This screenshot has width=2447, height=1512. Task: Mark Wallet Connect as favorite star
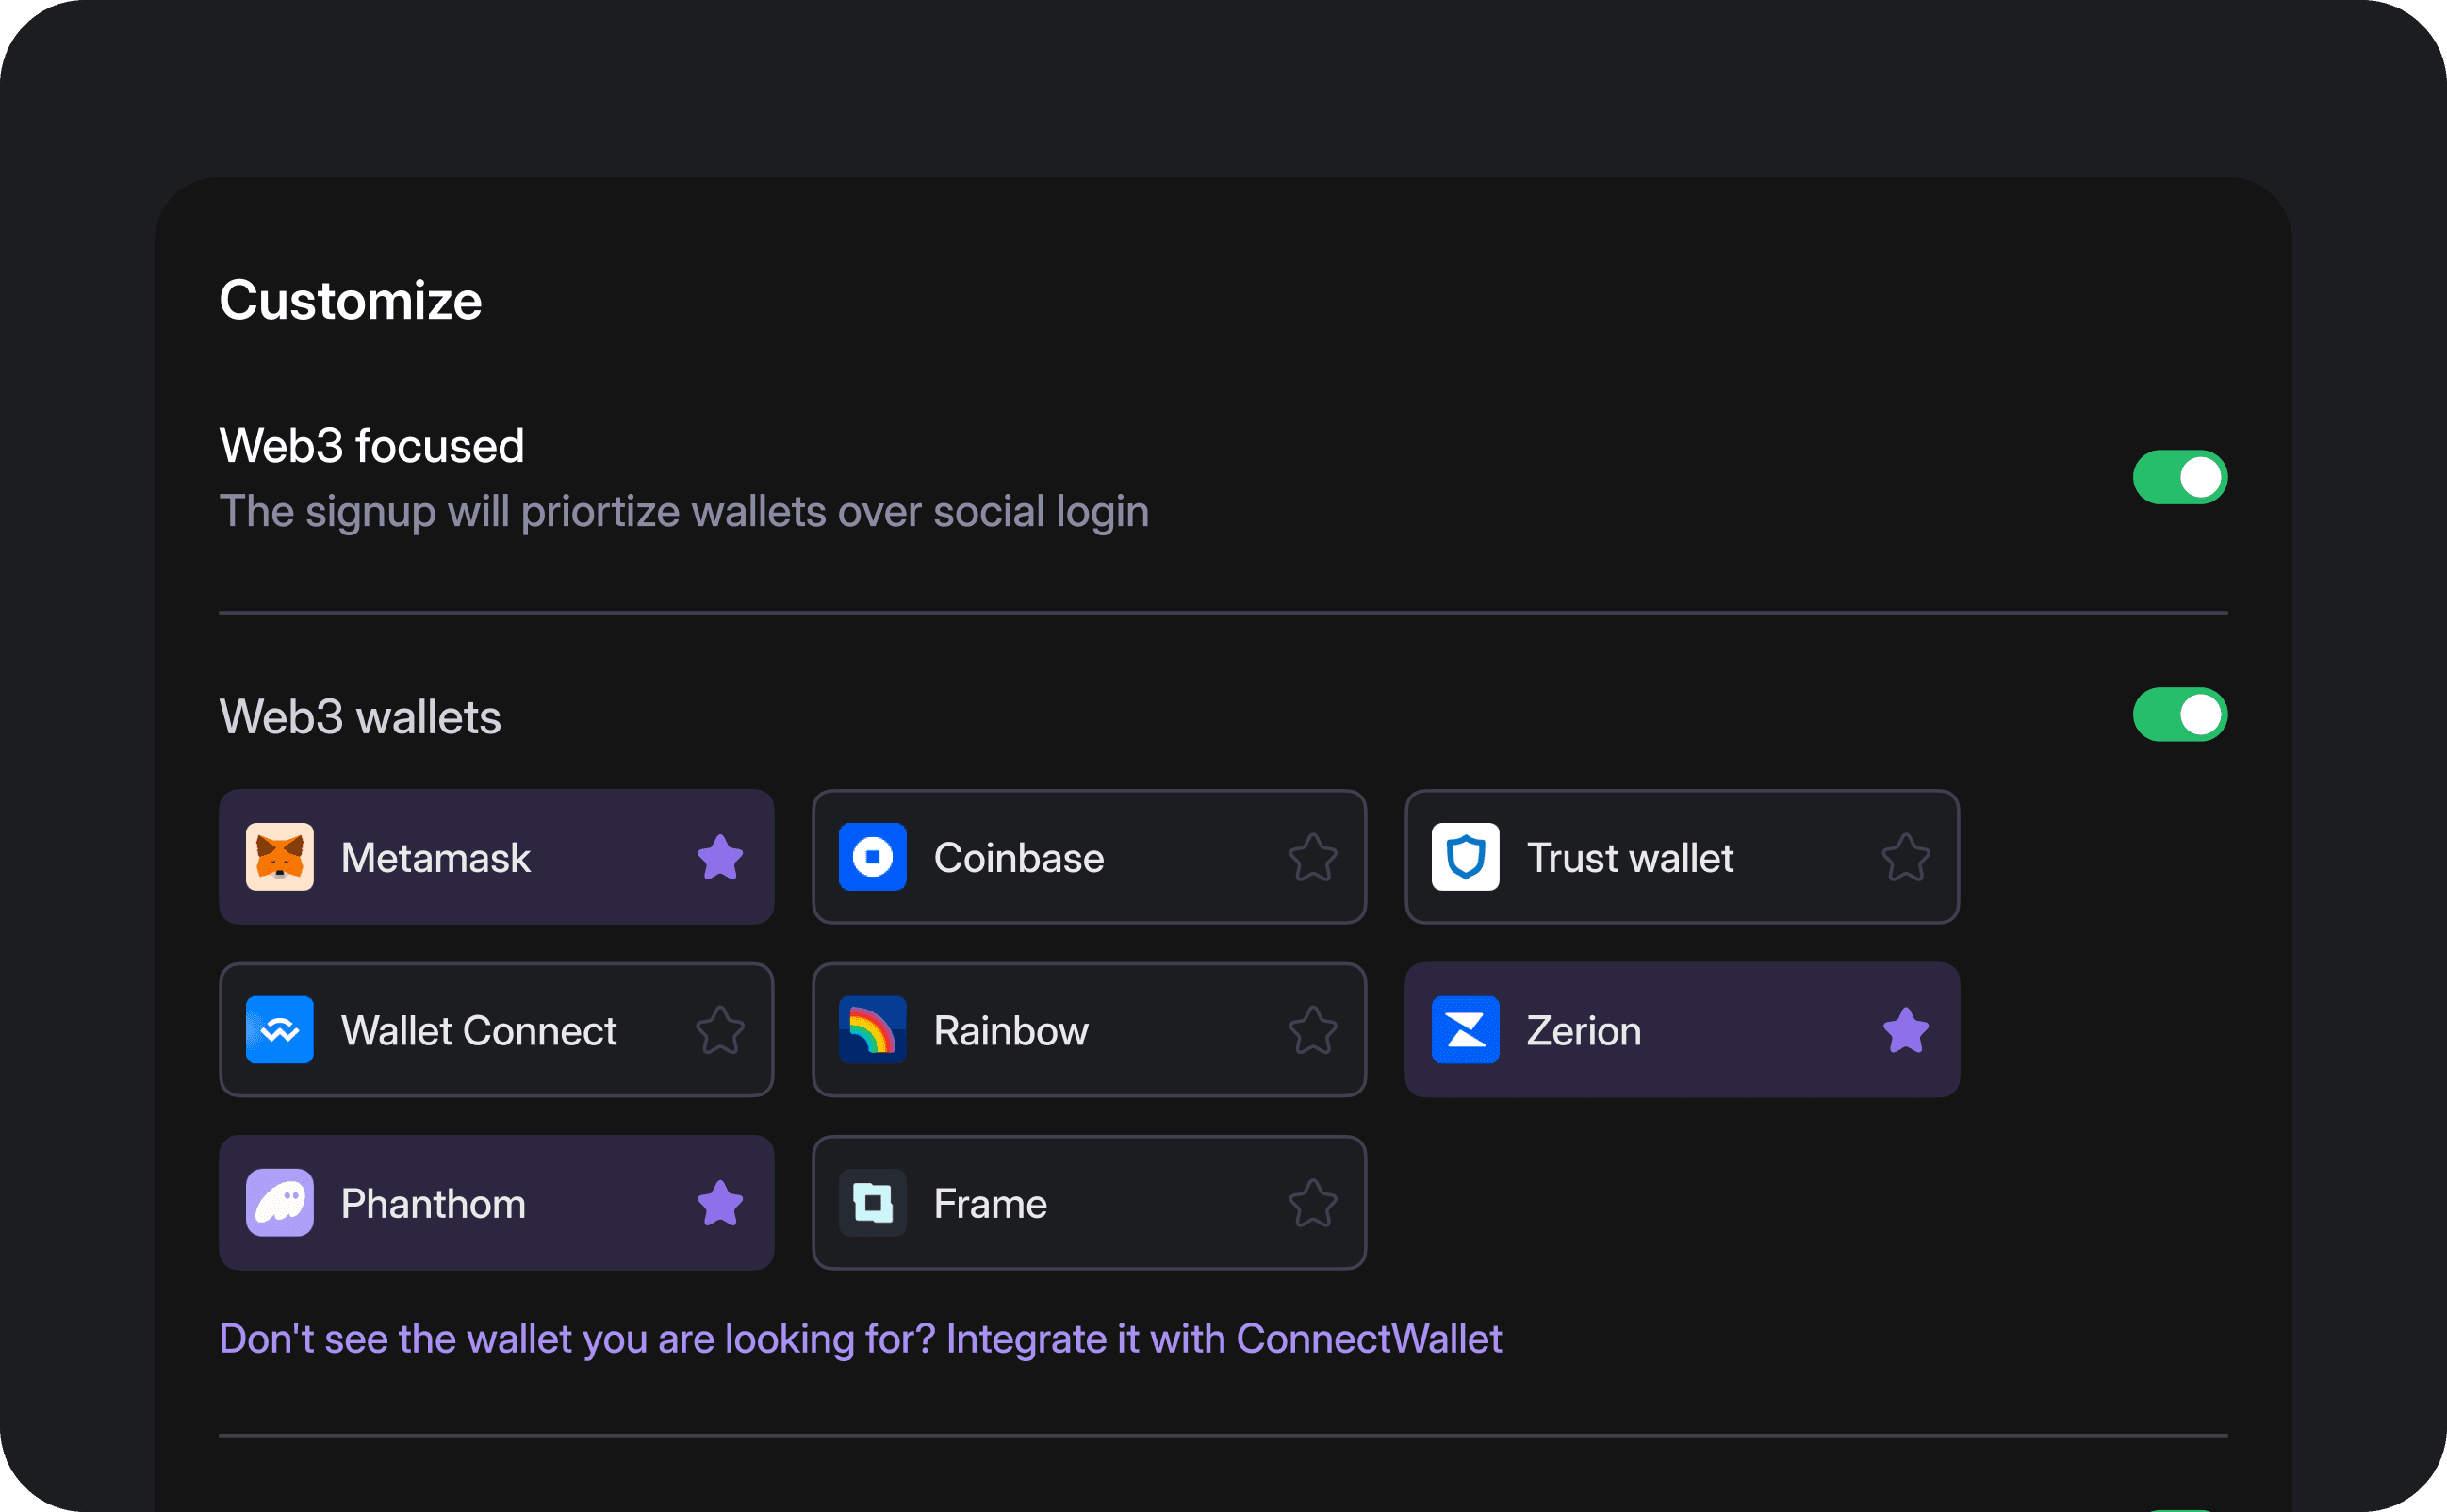click(720, 1030)
